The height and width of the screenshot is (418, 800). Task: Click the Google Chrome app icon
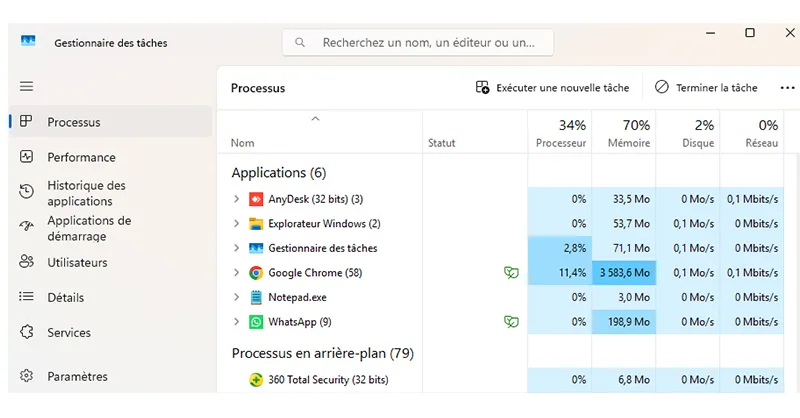point(256,272)
